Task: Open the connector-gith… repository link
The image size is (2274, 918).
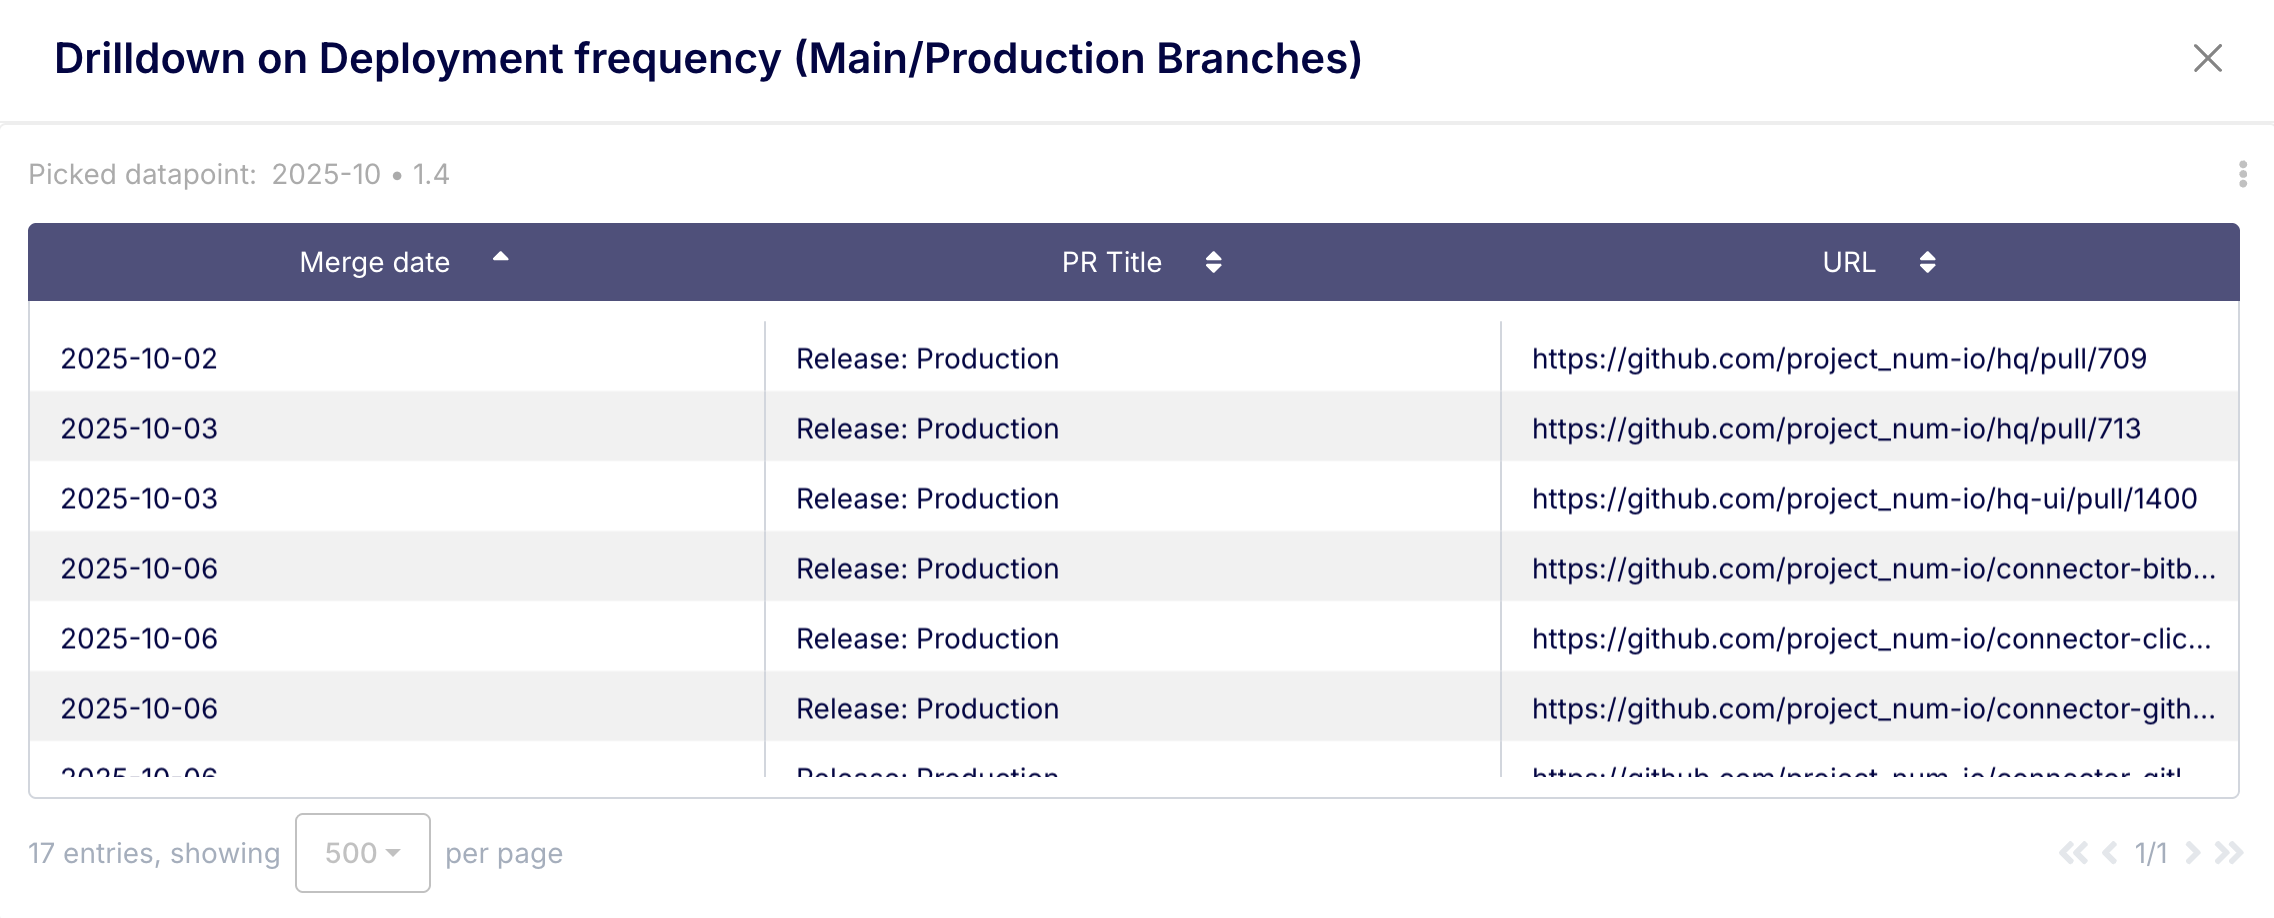Action: click(1873, 709)
